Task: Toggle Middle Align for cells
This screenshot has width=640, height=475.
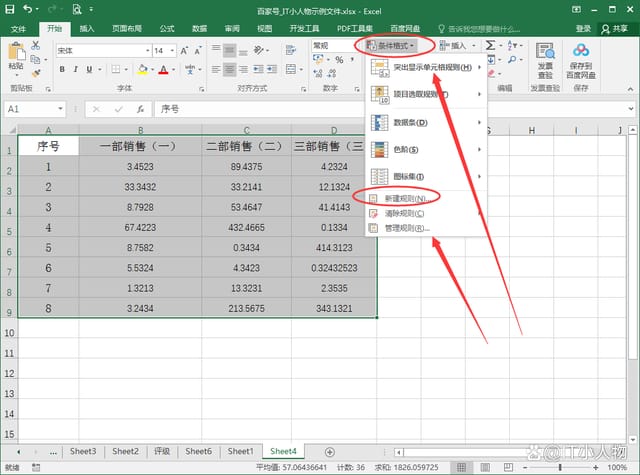Action: point(229,51)
